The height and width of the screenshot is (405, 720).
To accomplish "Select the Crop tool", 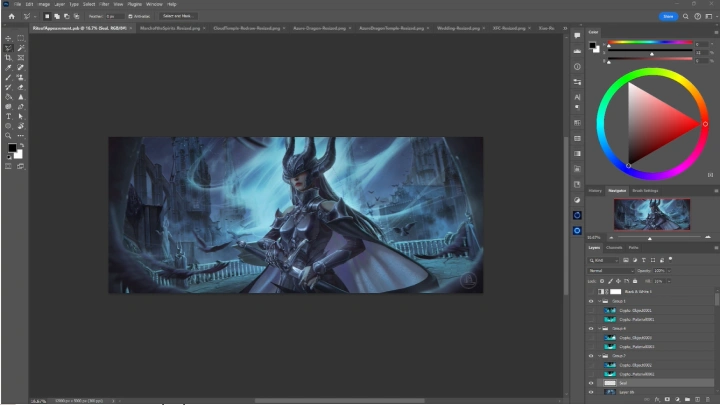I will 8,58.
